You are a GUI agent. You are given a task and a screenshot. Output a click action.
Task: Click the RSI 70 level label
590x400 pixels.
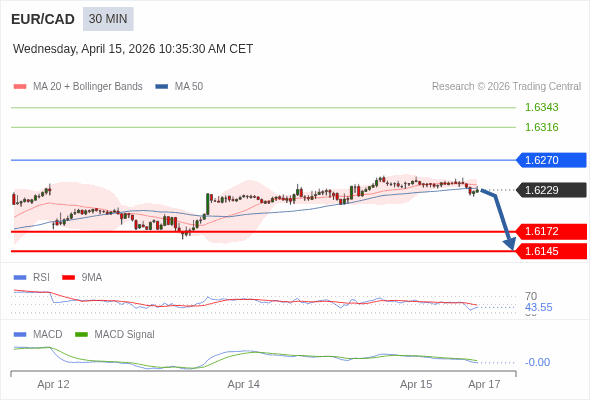click(531, 296)
